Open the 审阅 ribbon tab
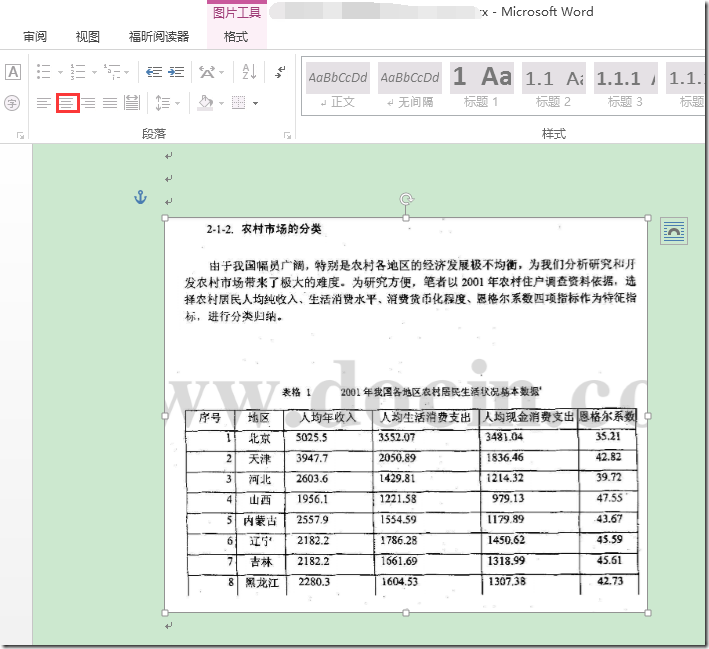The height and width of the screenshot is (649, 709). tap(35, 37)
